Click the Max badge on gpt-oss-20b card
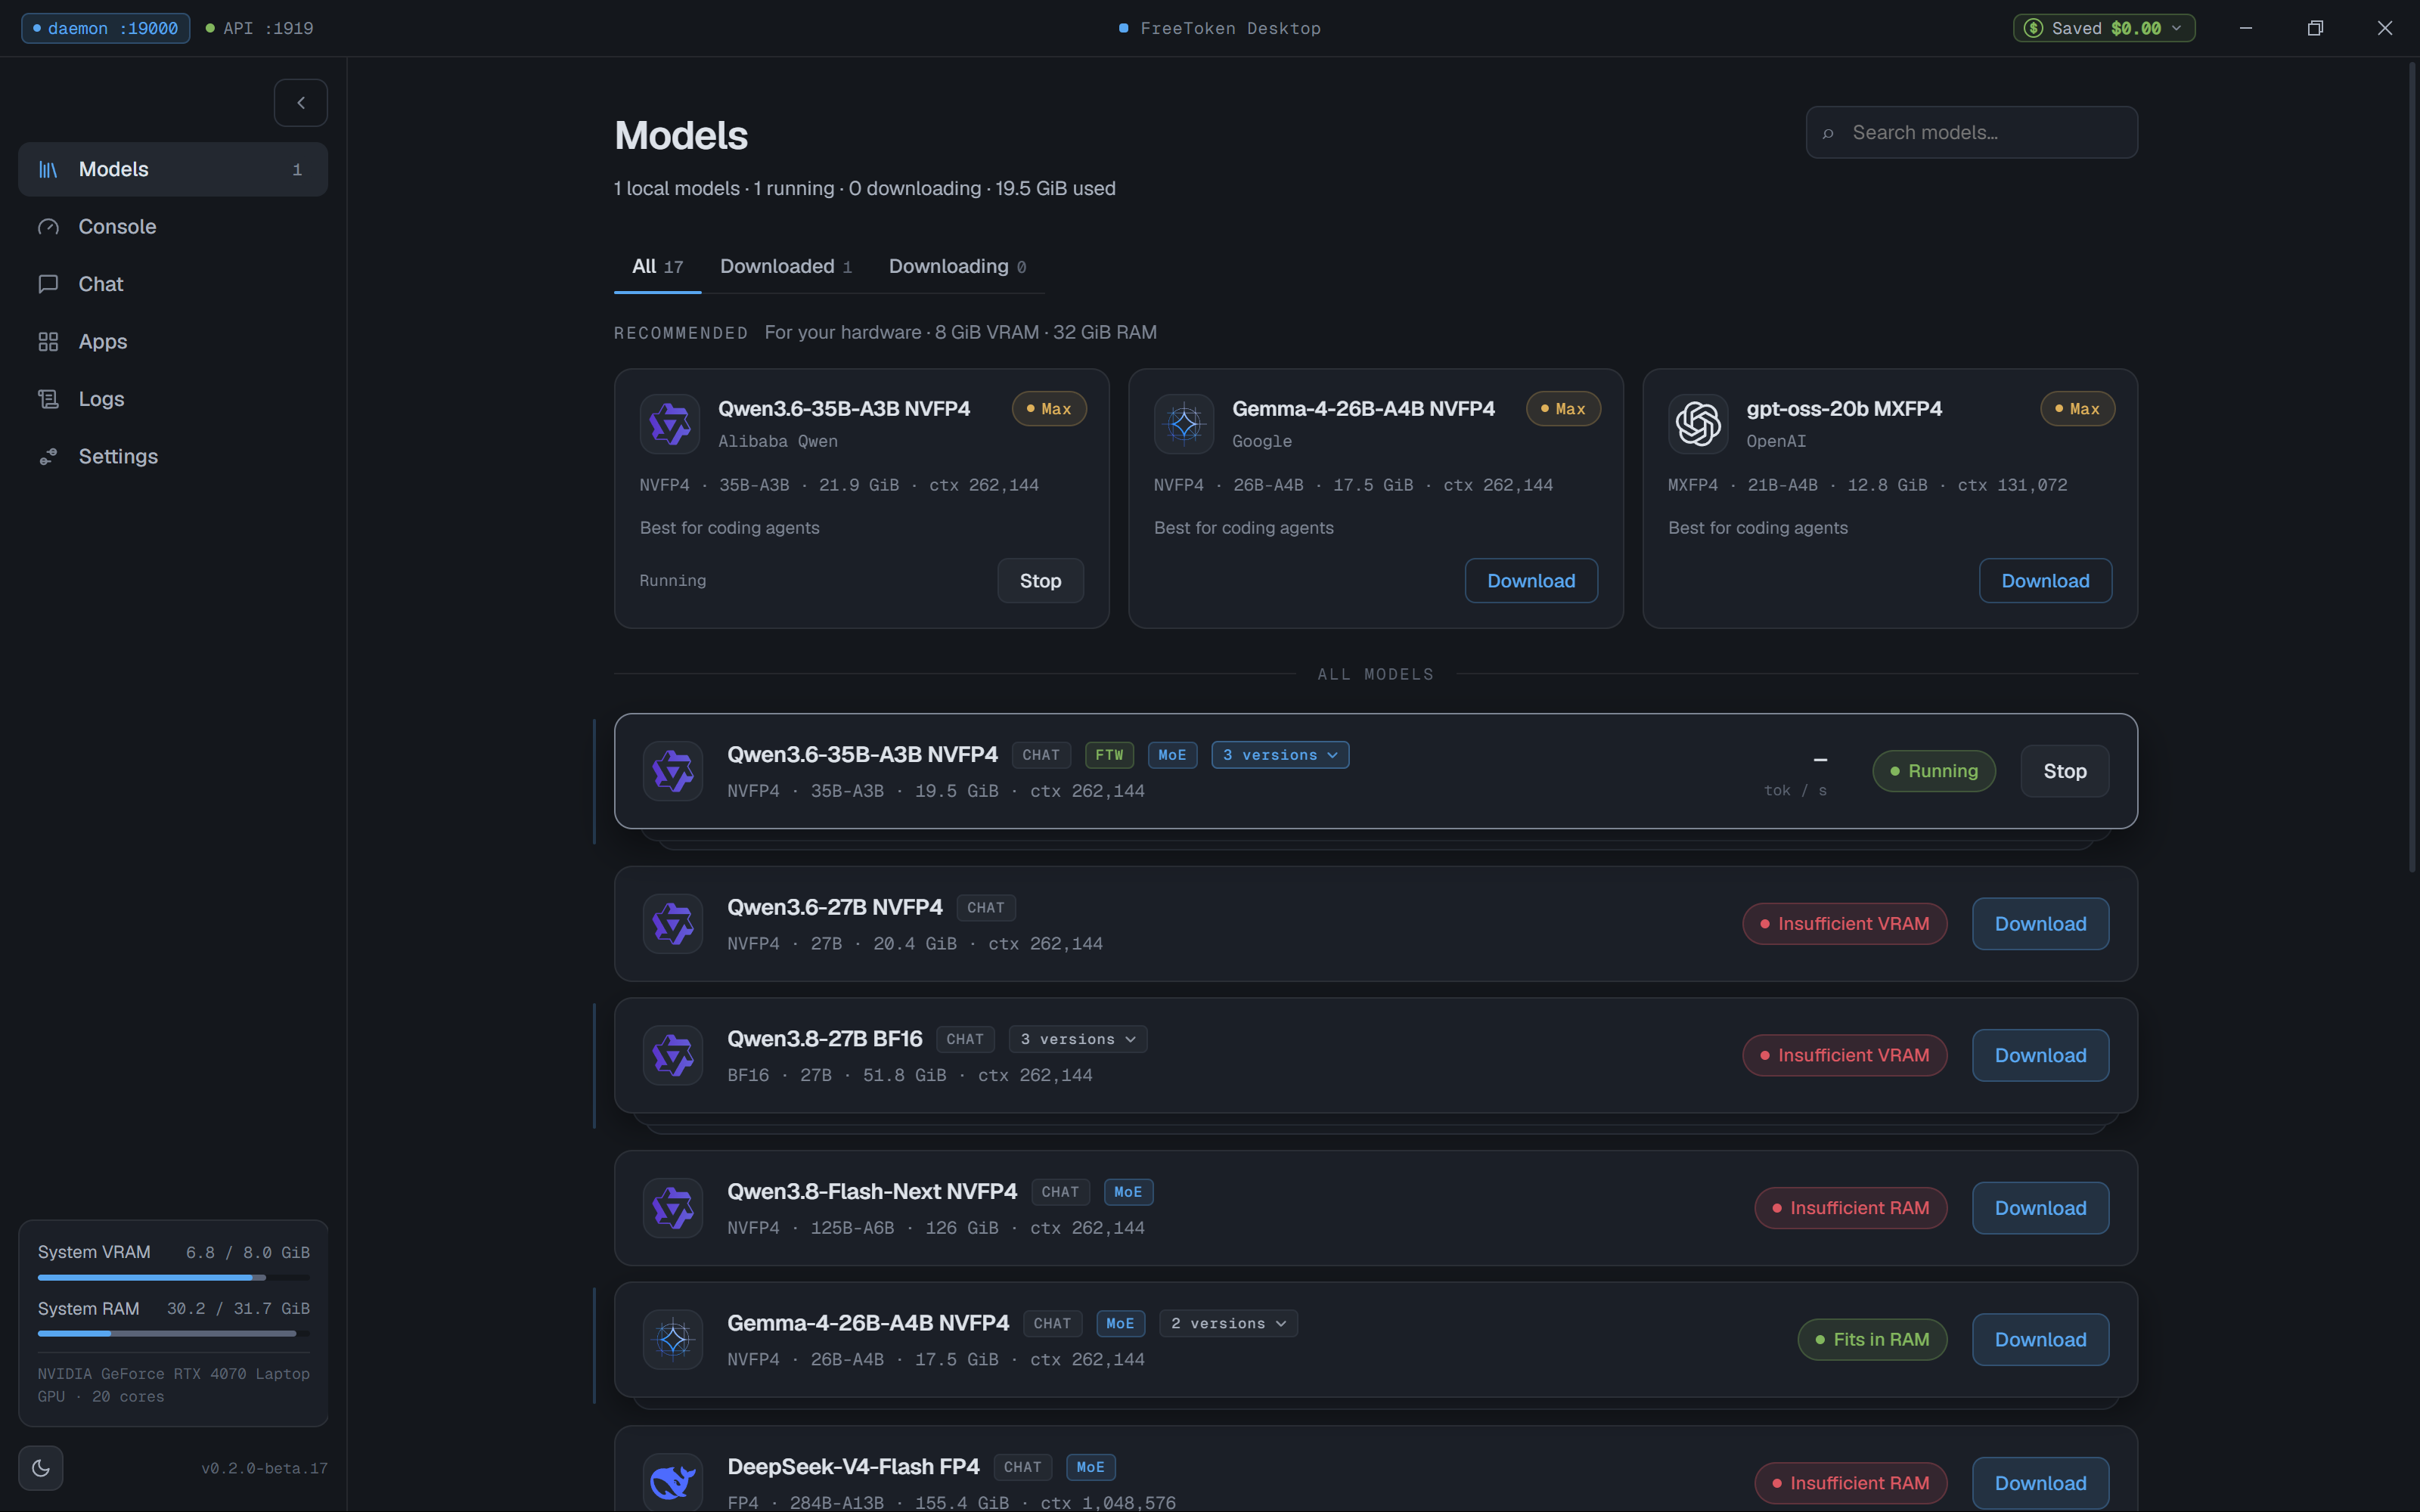Image resolution: width=2420 pixels, height=1512 pixels. coord(2077,409)
